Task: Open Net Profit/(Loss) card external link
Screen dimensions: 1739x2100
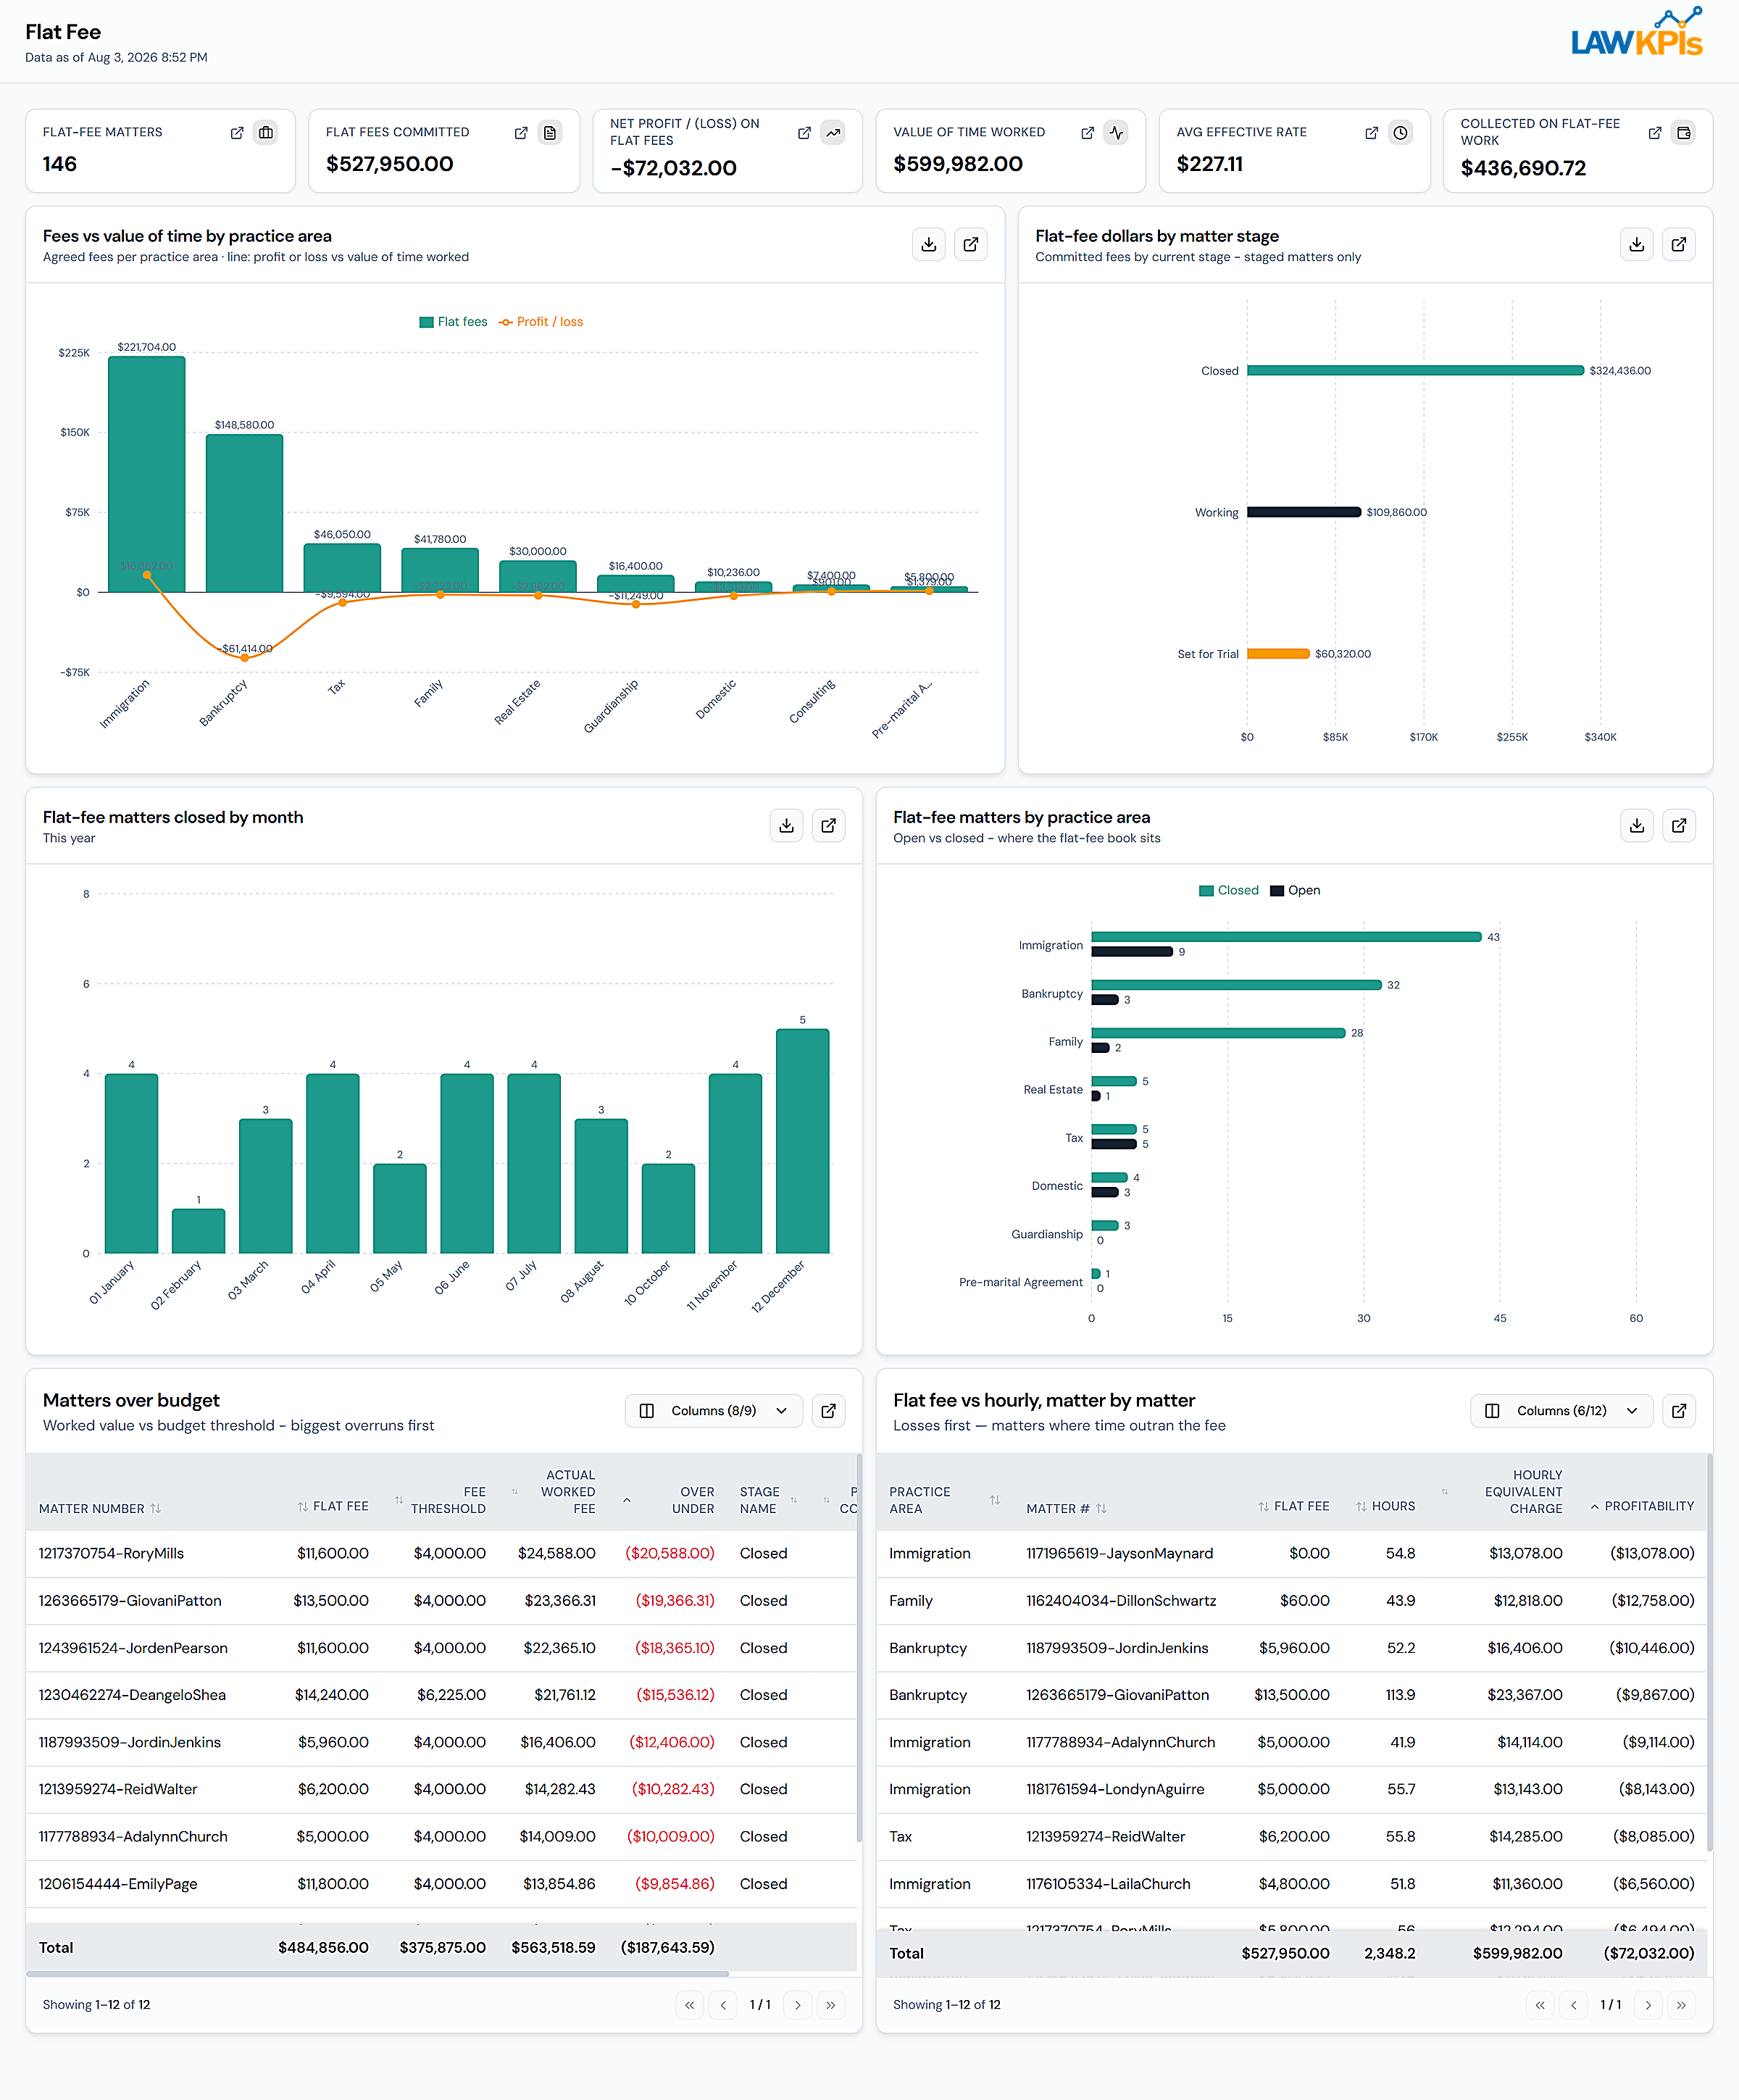Action: click(804, 133)
